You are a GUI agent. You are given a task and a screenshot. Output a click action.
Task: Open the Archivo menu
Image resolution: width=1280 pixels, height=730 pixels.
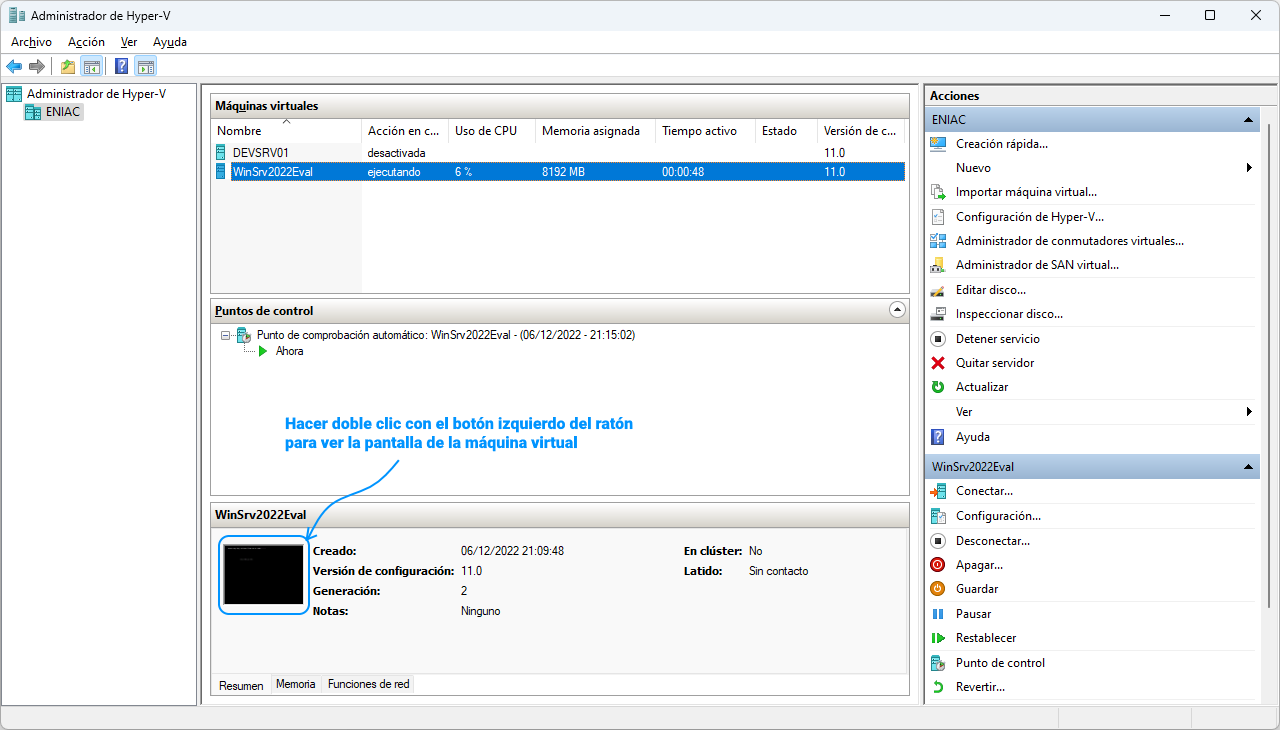pyautogui.click(x=31, y=42)
